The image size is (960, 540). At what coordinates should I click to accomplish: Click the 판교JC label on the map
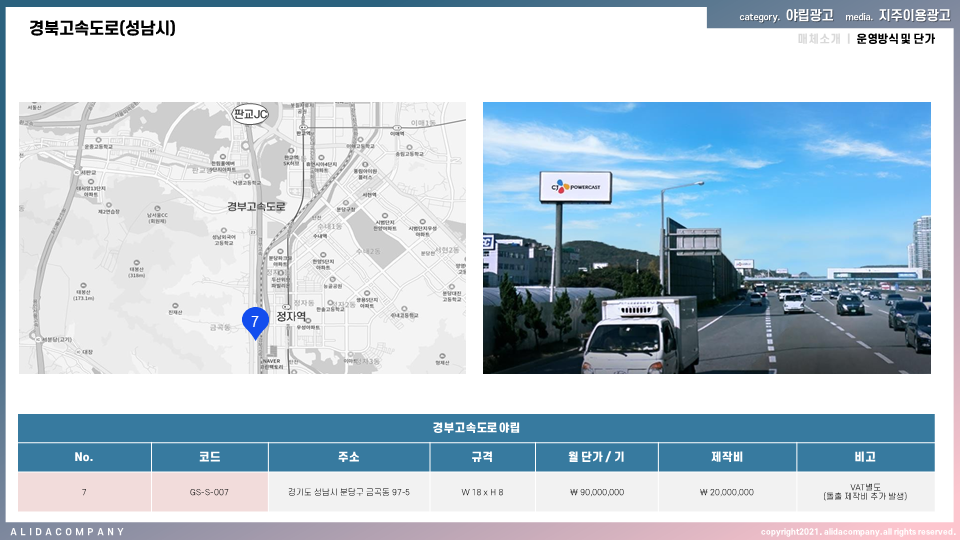[250, 114]
